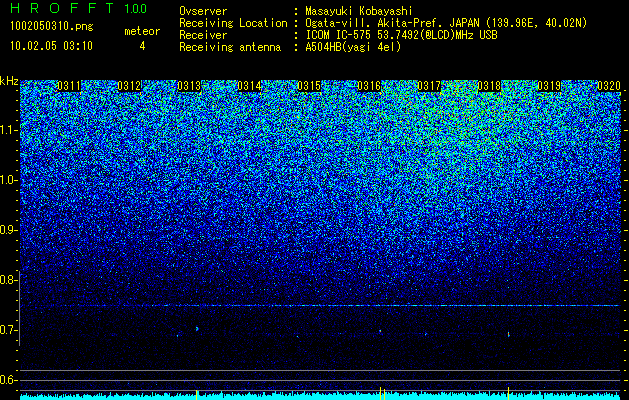Viewport: 629px width, 400px height.
Task: Click the date stamp 10.02.05 03:10
Action: 51,46
